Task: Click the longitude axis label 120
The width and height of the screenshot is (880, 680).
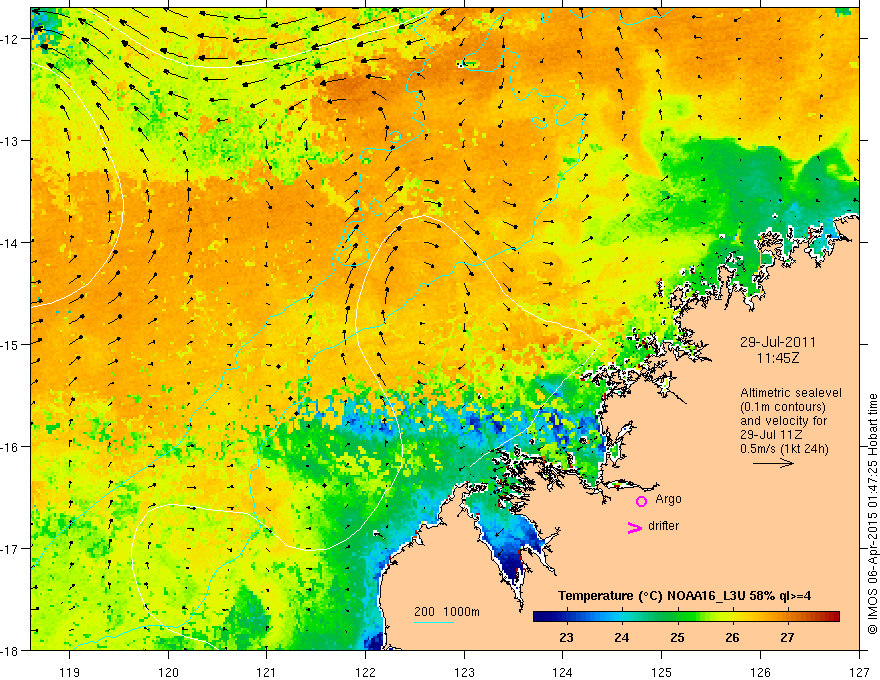Action: (168, 672)
